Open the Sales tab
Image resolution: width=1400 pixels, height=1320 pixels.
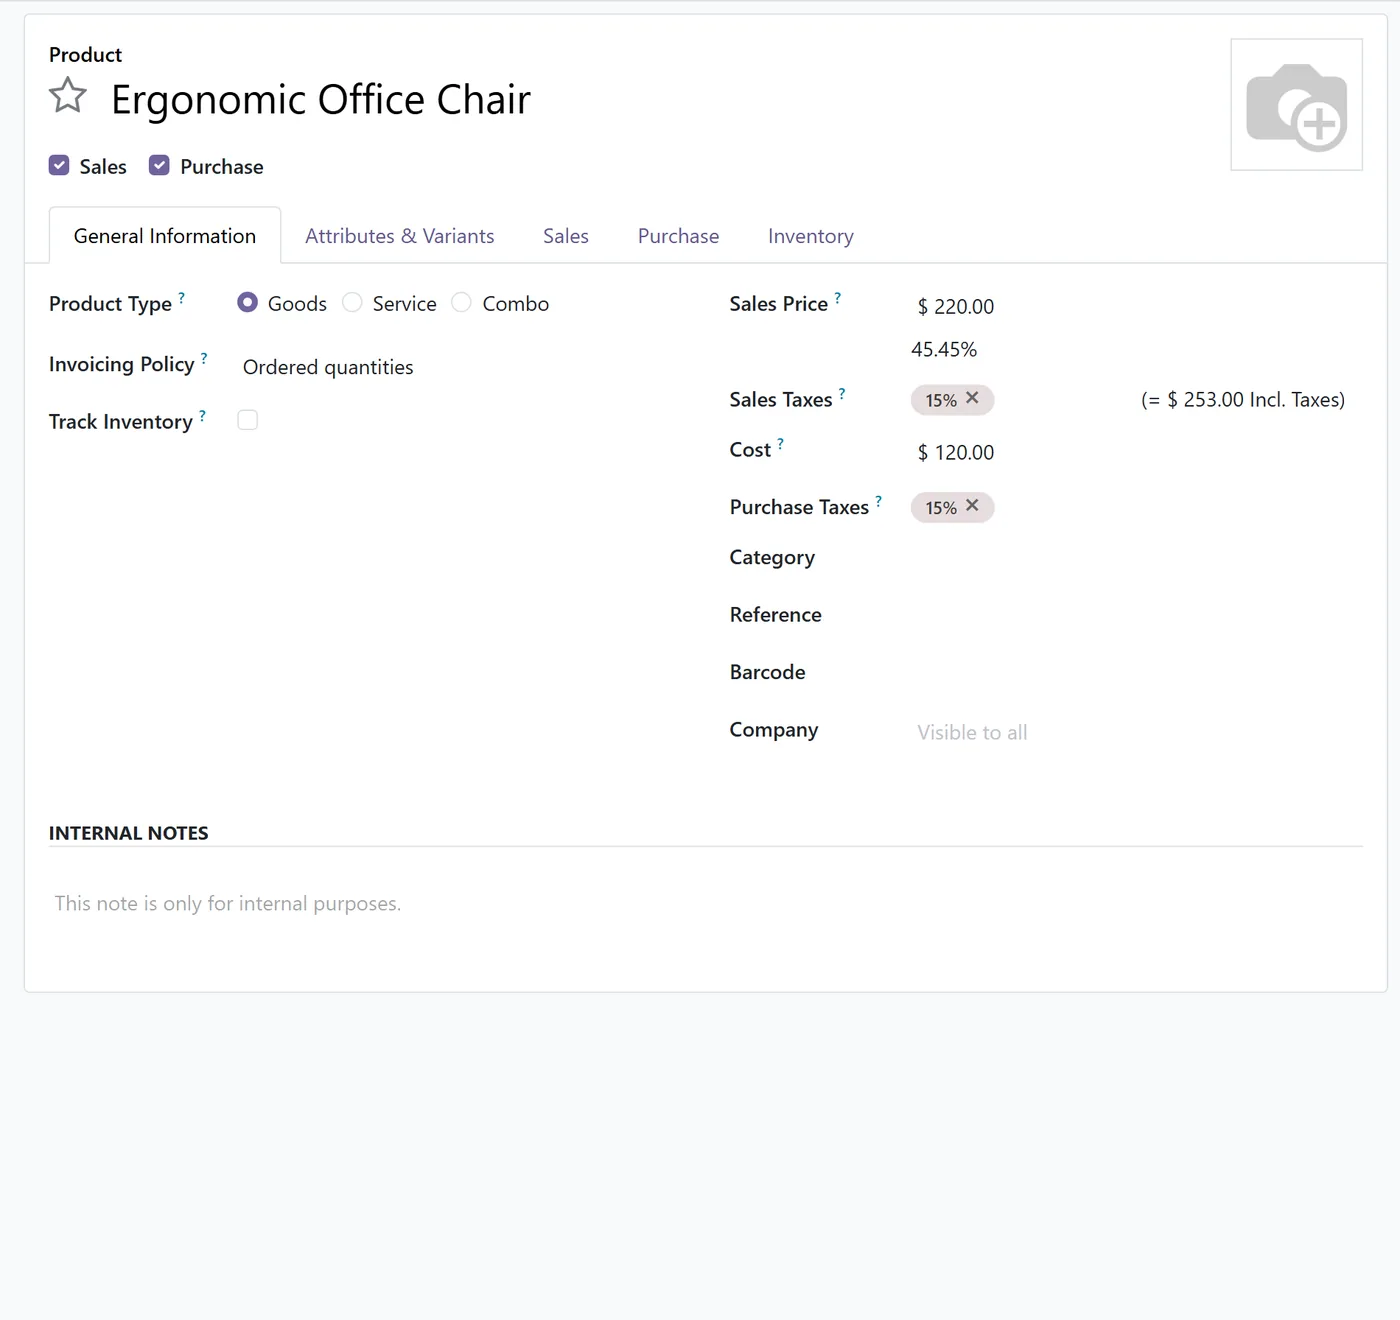point(566,236)
